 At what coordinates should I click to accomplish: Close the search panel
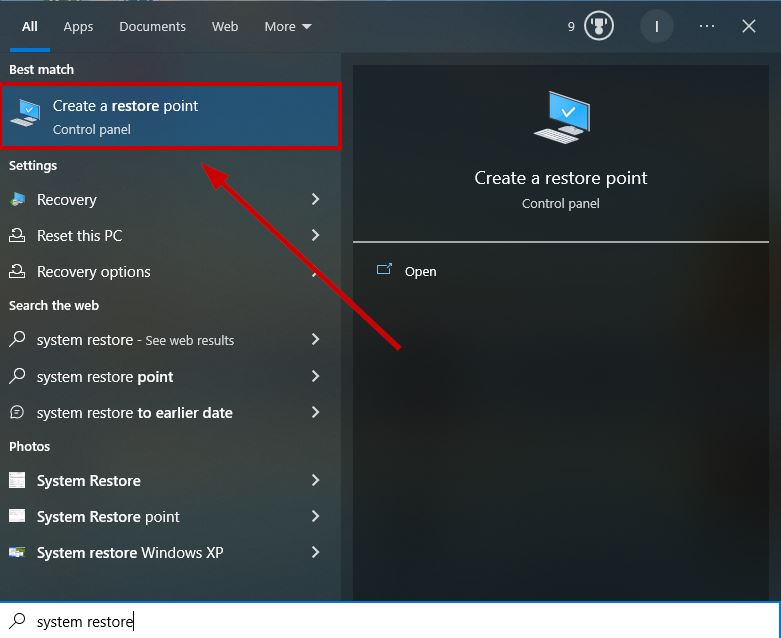pos(749,26)
